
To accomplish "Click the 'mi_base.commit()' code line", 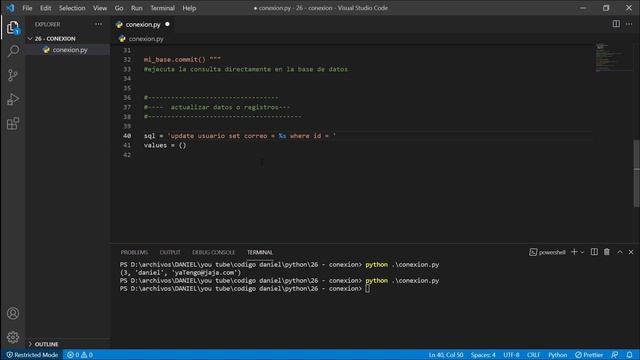I will pyautogui.click(x=182, y=60).
